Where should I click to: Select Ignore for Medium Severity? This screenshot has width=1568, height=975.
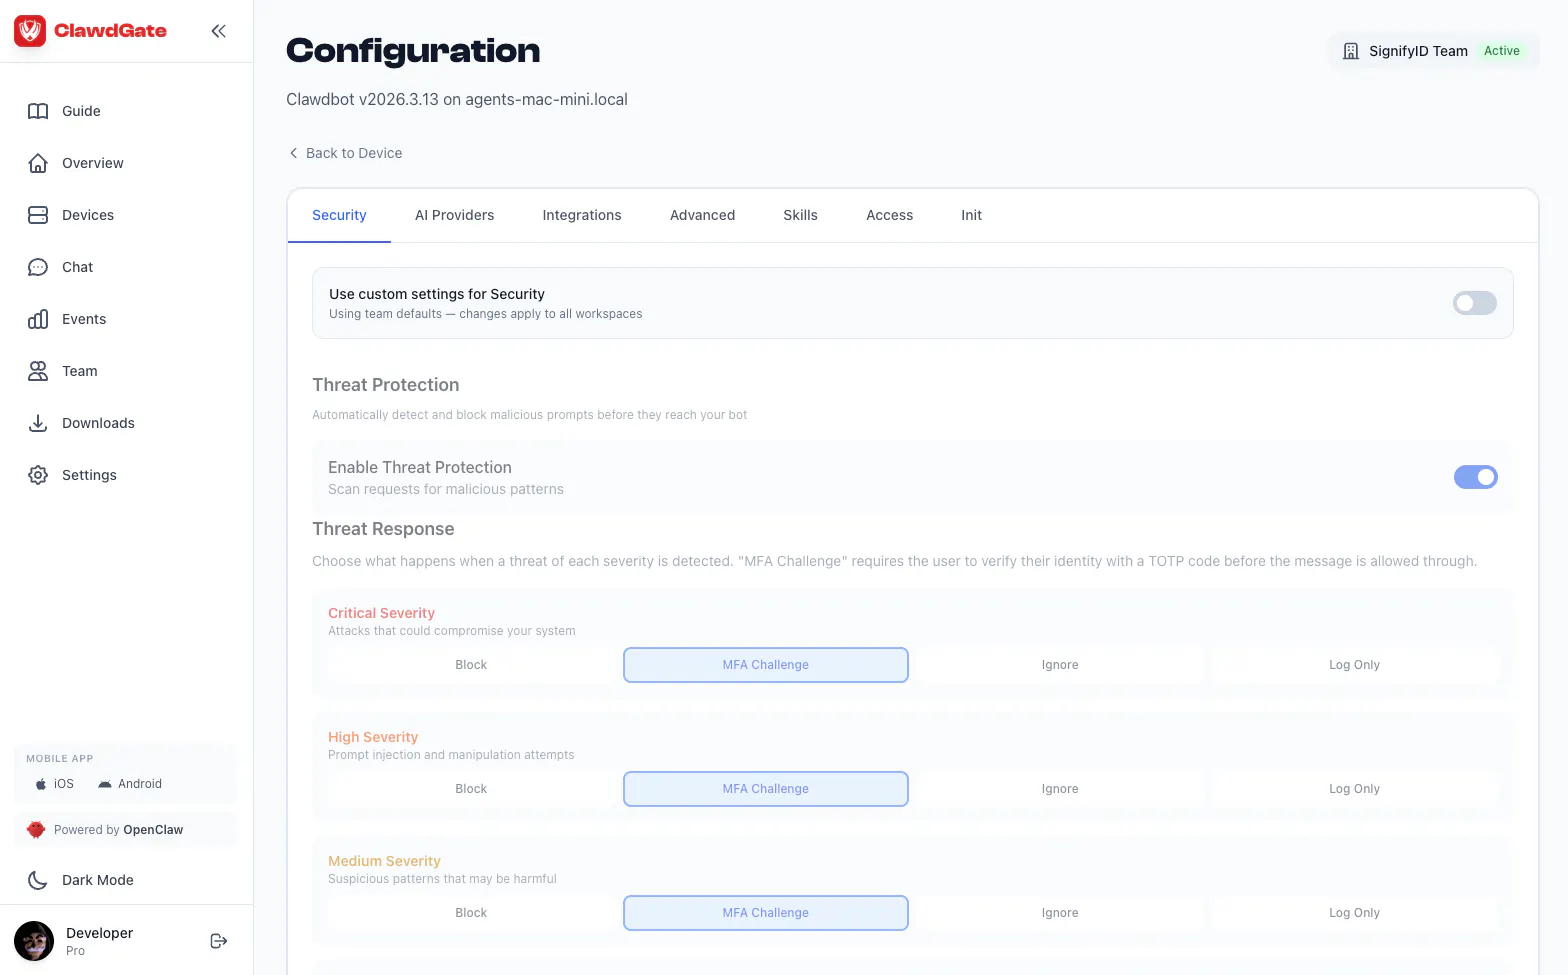(1060, 913)
